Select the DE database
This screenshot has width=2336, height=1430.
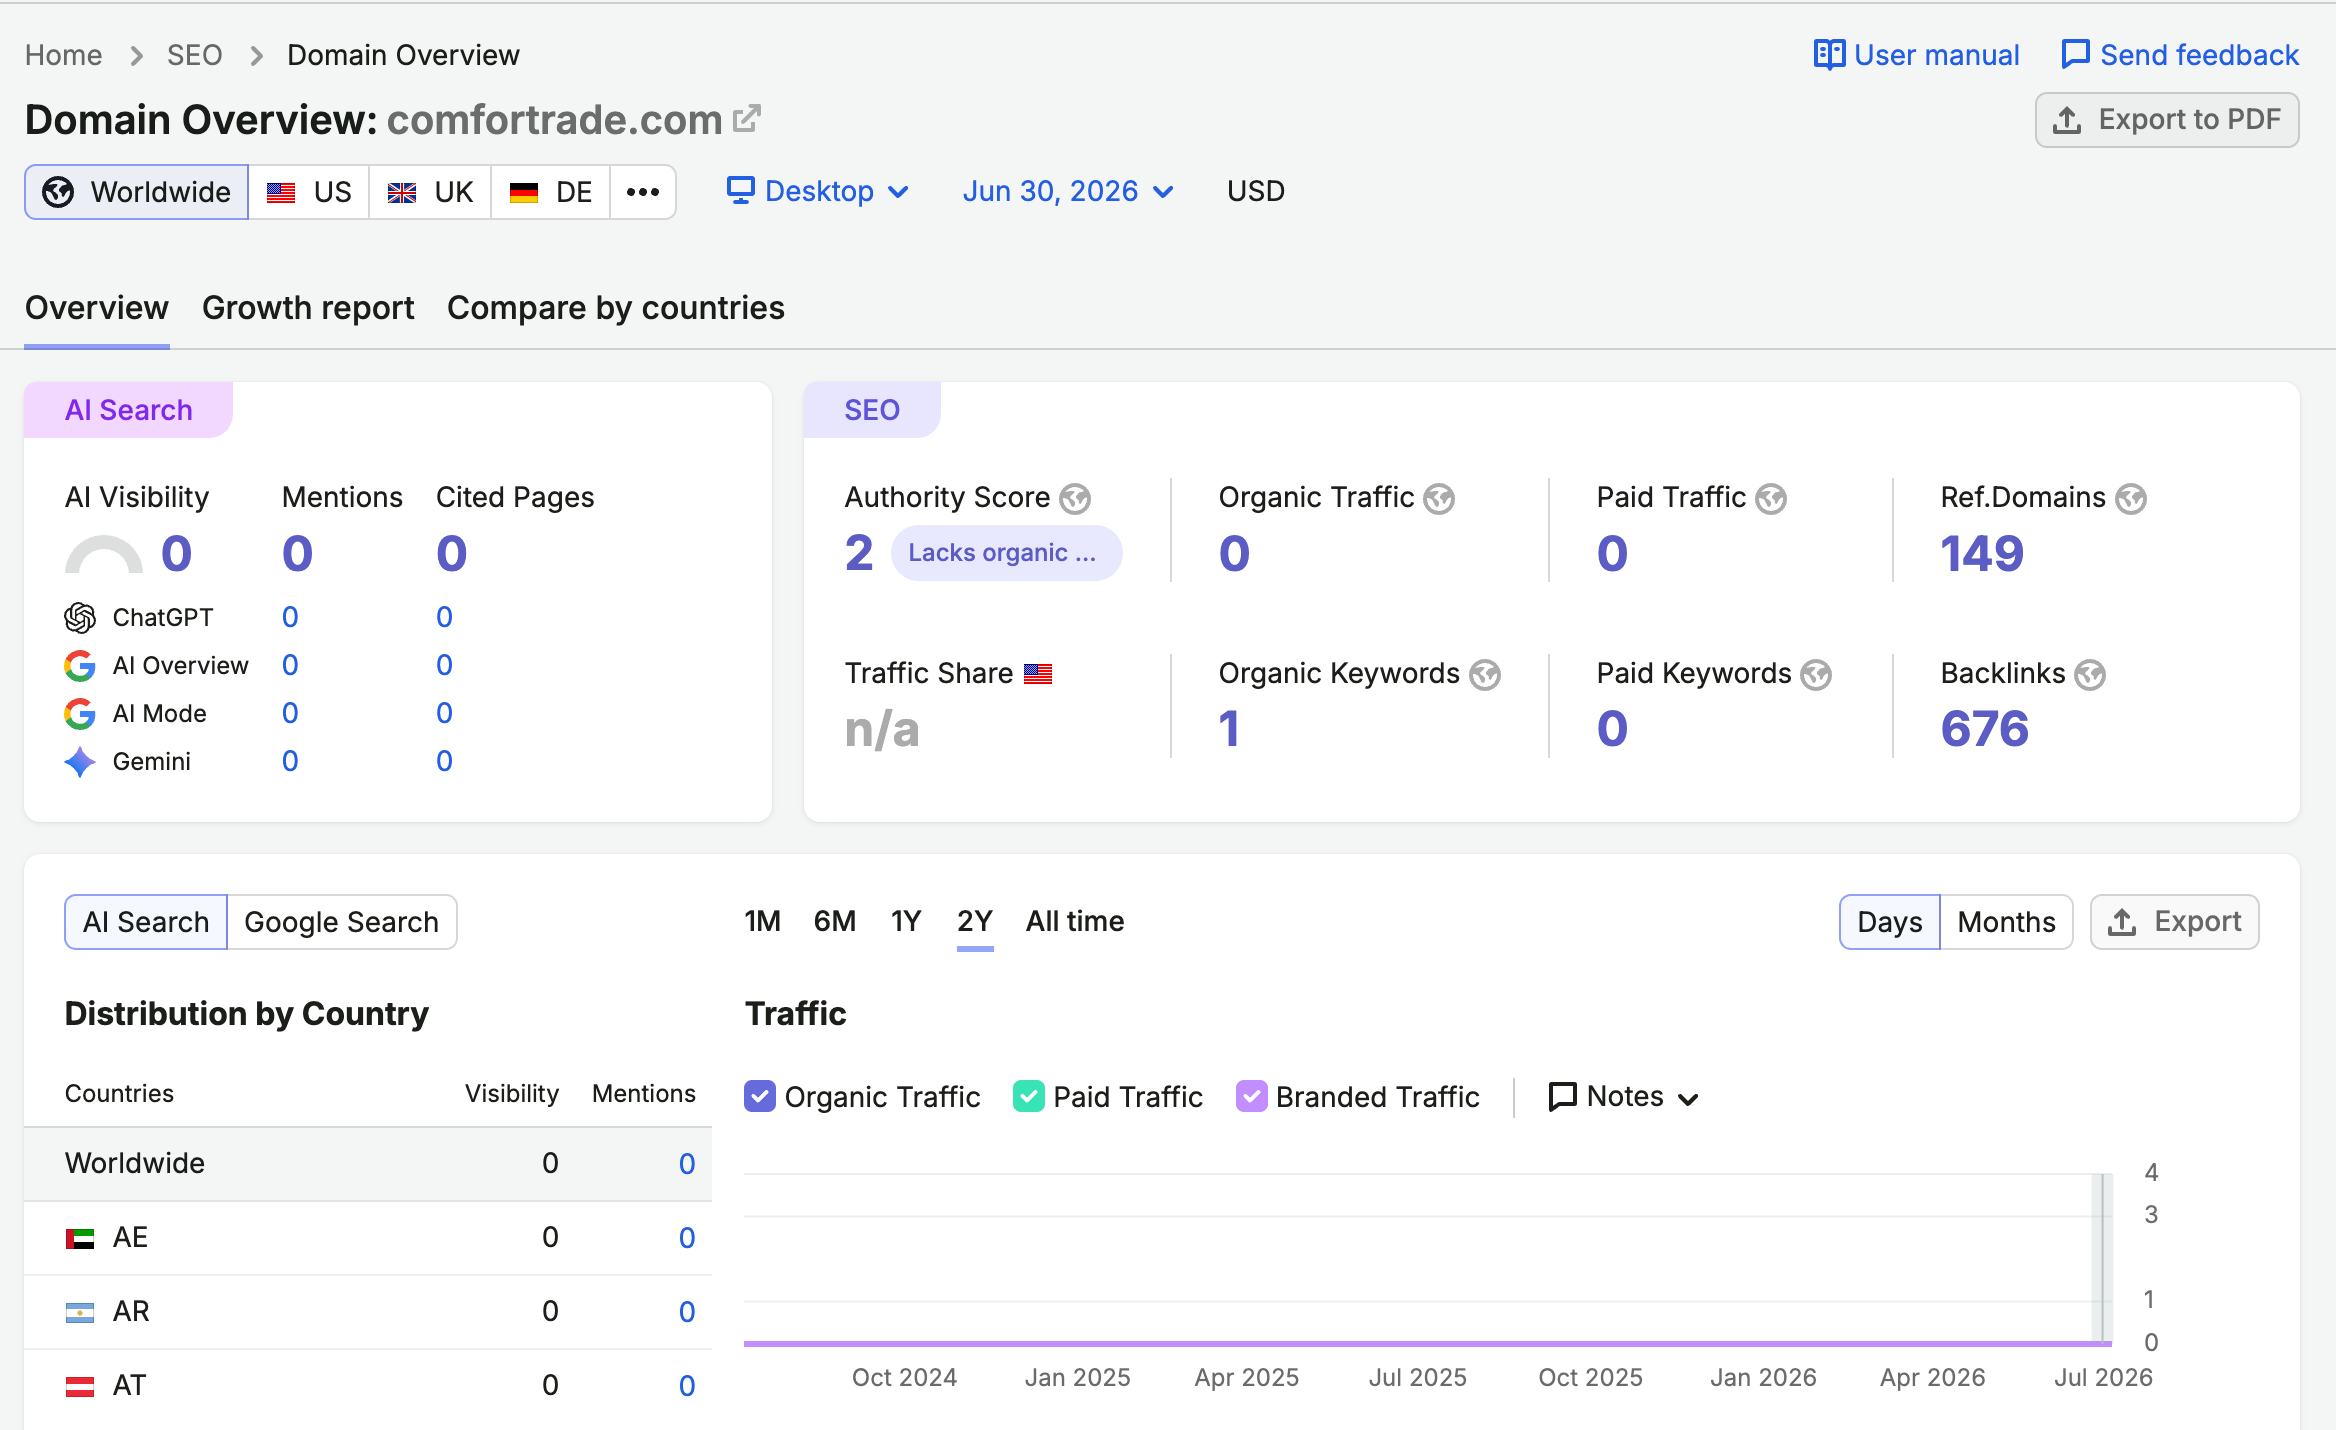551,192
